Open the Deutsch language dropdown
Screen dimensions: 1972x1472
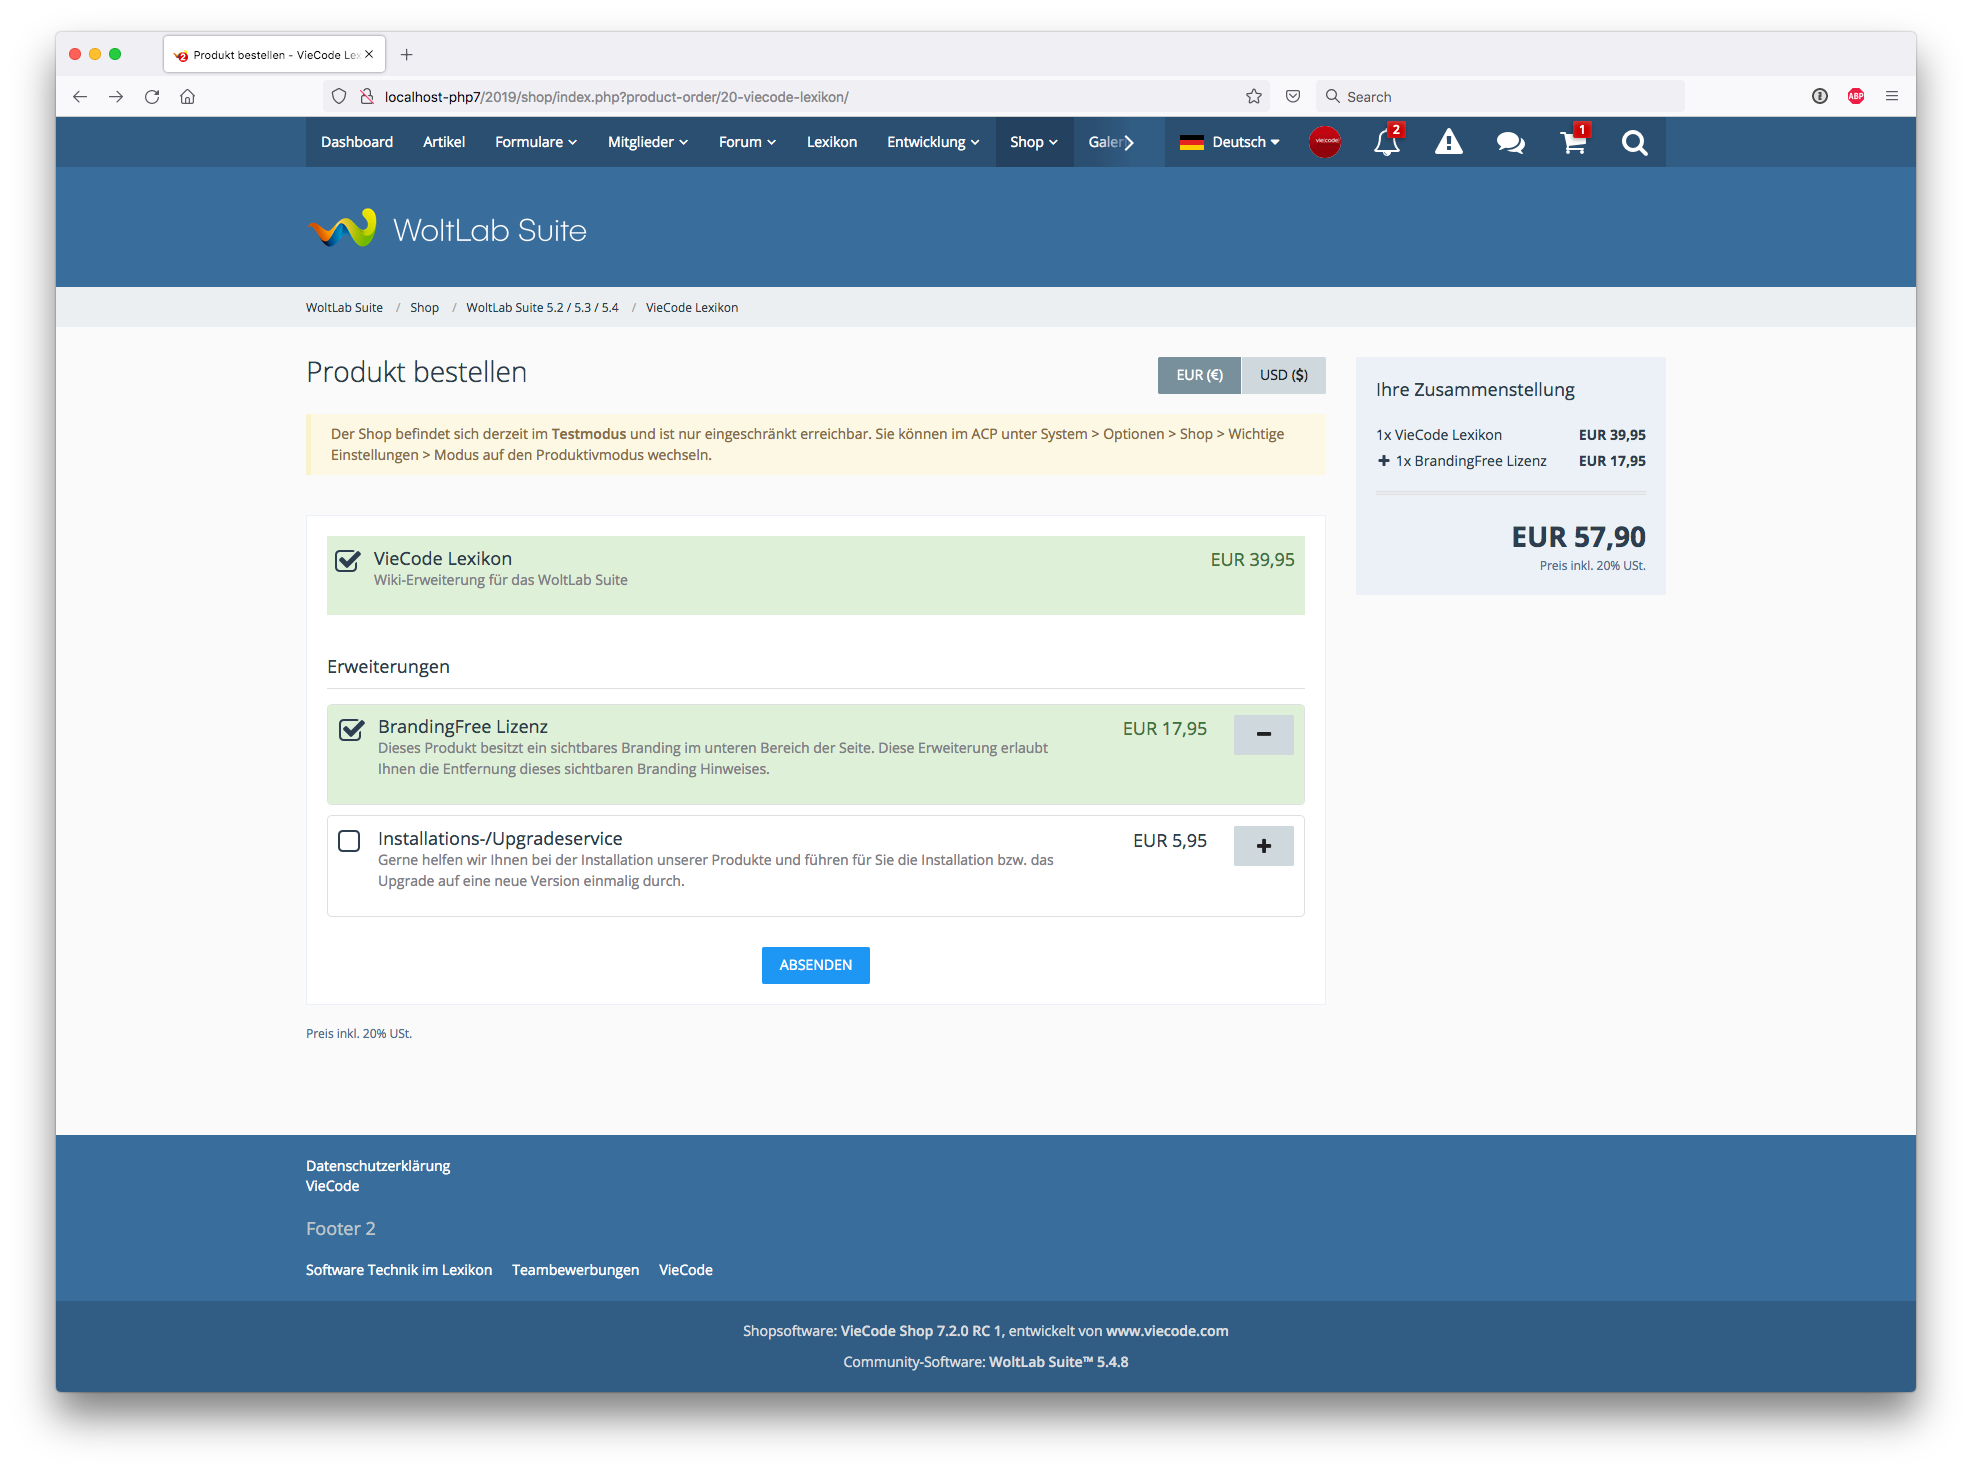click(1230, 142)
